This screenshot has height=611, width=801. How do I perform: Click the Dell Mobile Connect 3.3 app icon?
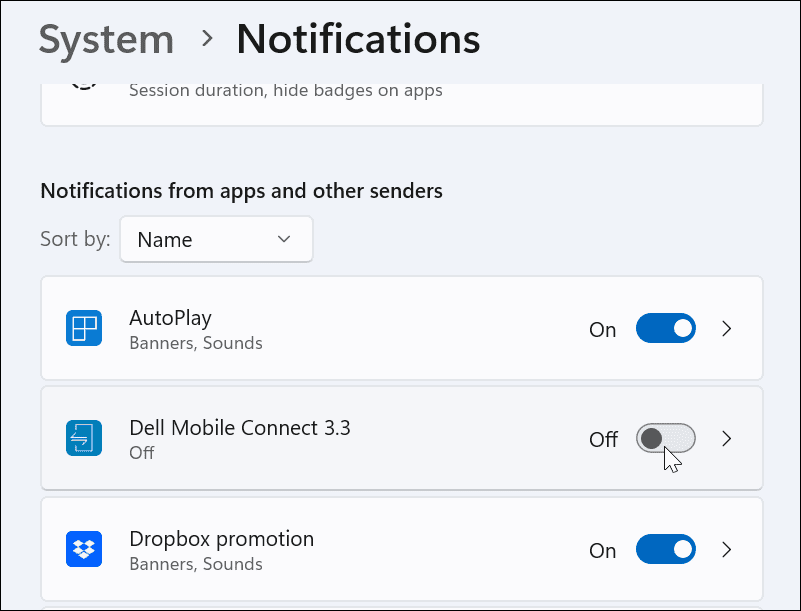coord(84,438)
